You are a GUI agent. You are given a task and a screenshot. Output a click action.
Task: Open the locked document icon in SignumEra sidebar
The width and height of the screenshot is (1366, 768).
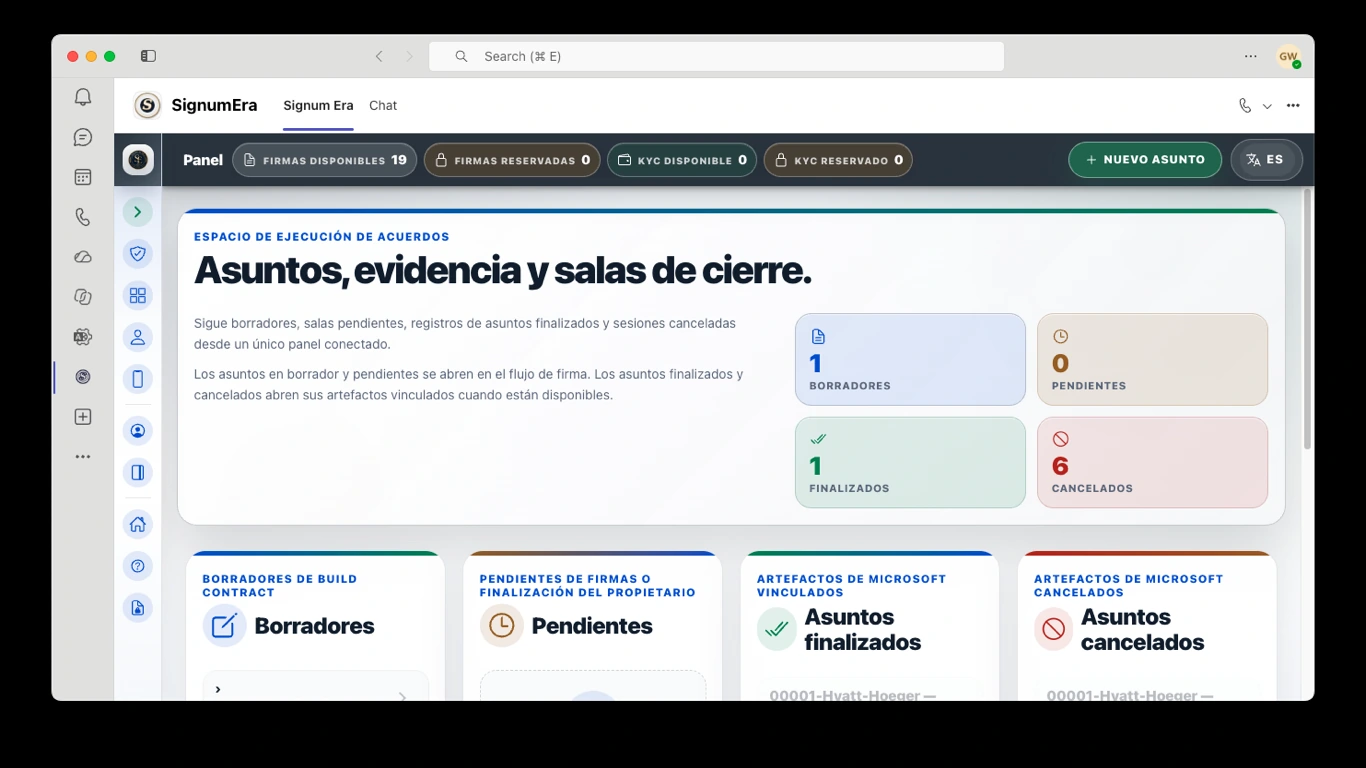coord(138,608)
